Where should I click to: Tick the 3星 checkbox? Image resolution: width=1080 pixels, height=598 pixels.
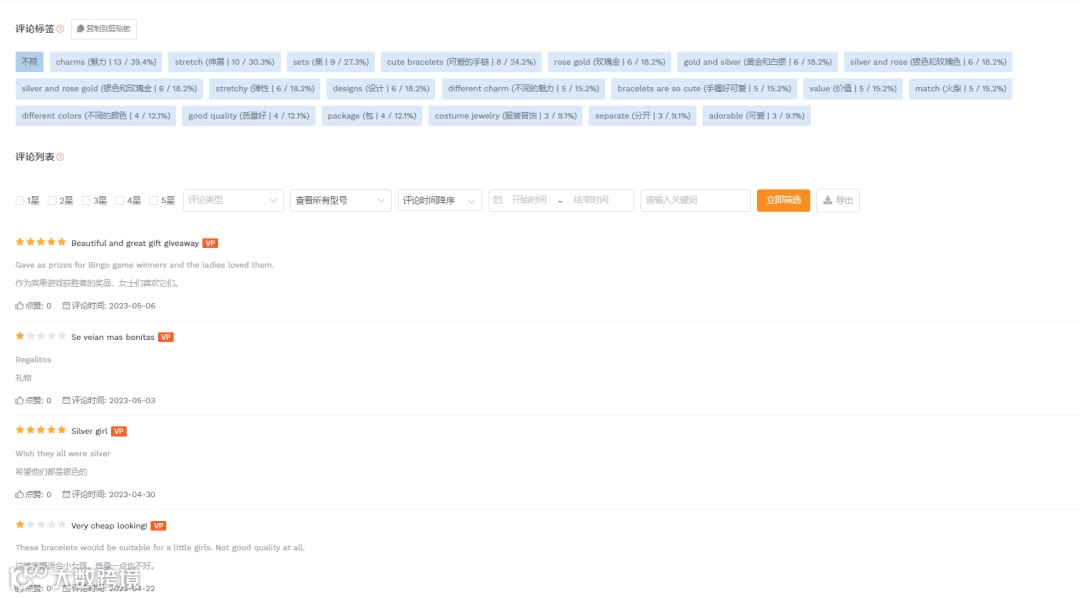click(x=86, y=200)
